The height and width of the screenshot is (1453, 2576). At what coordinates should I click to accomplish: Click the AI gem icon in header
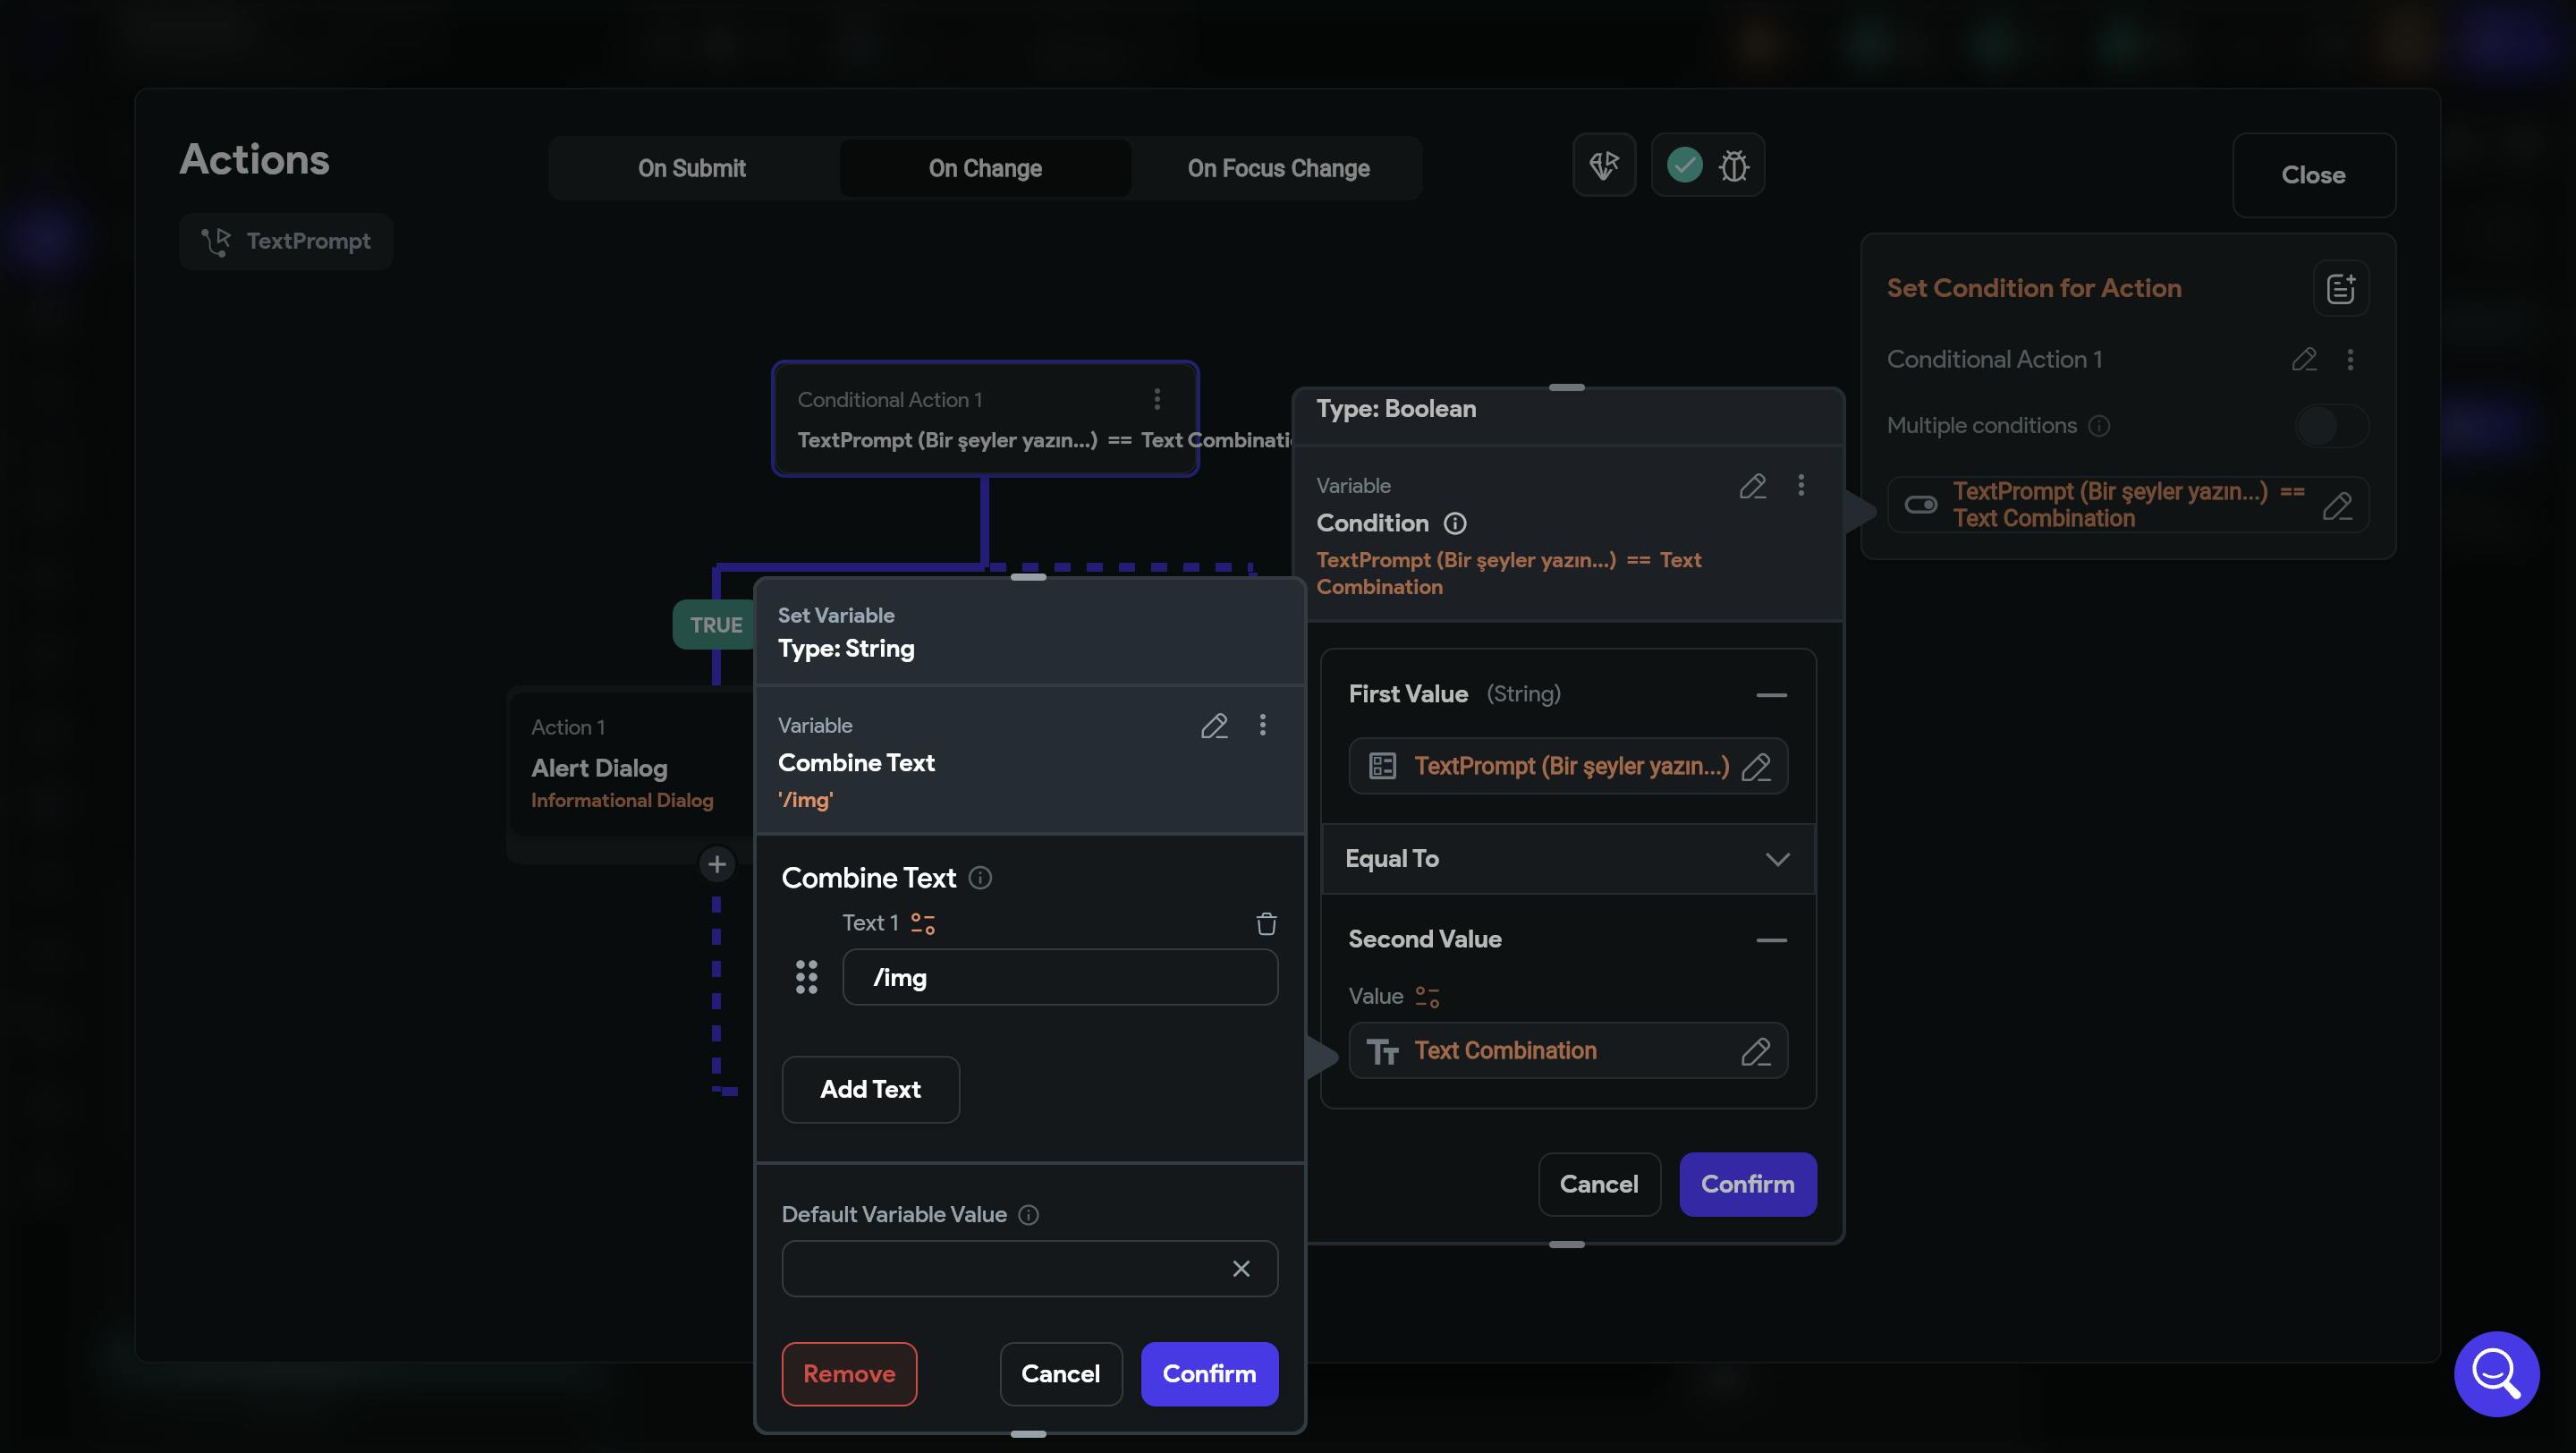point(1604,165)
